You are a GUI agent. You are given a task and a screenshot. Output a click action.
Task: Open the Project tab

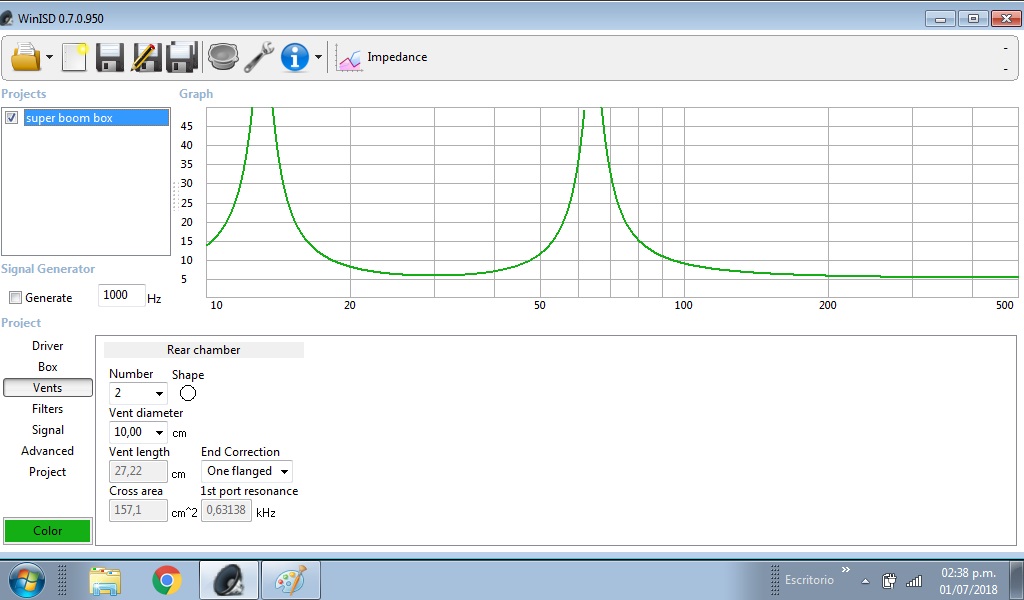[x=48, y=472]
